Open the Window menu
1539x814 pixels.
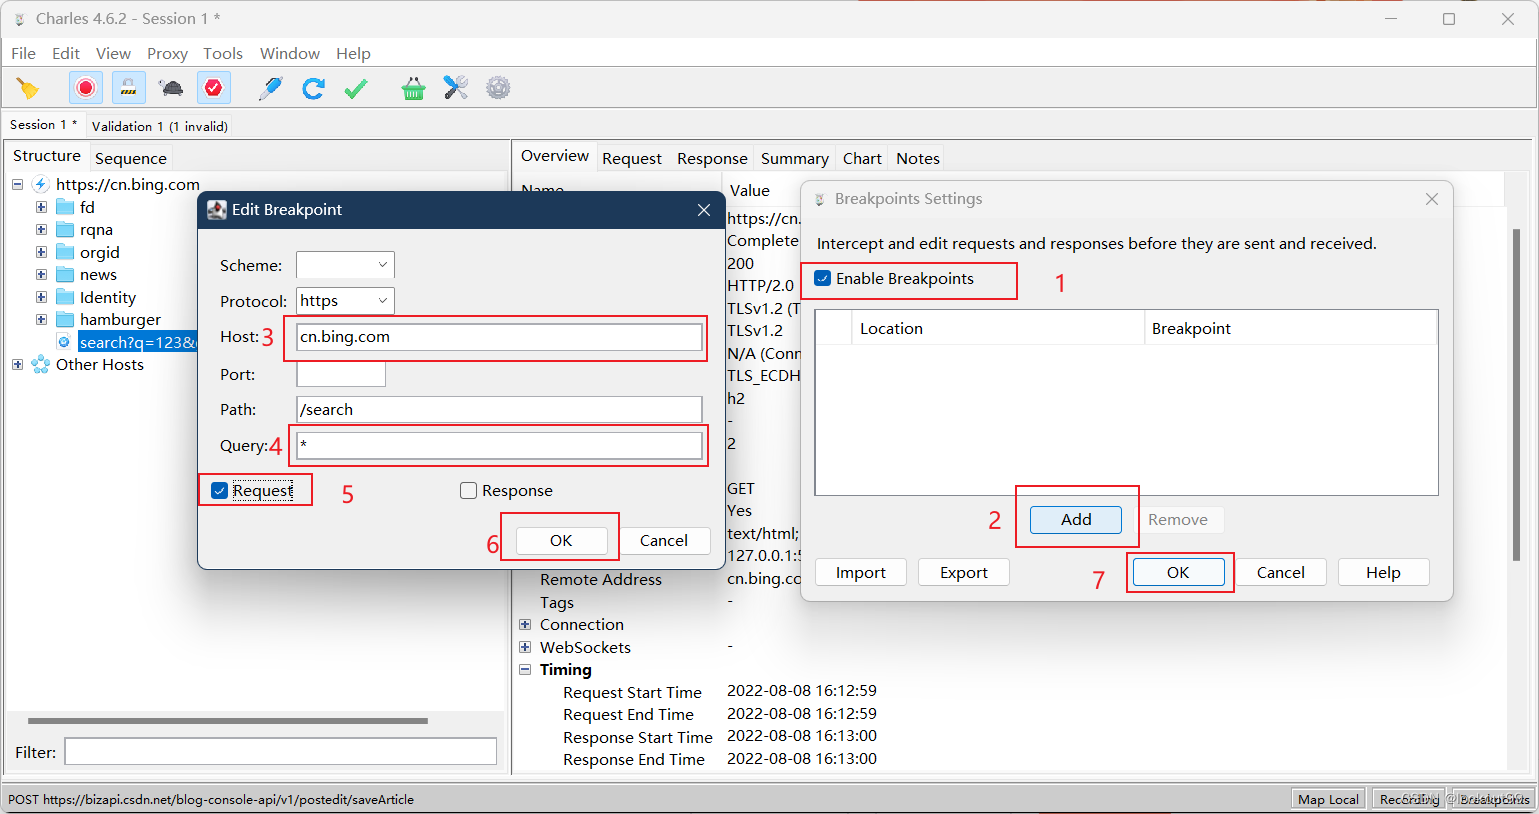[x=290, y=53]
